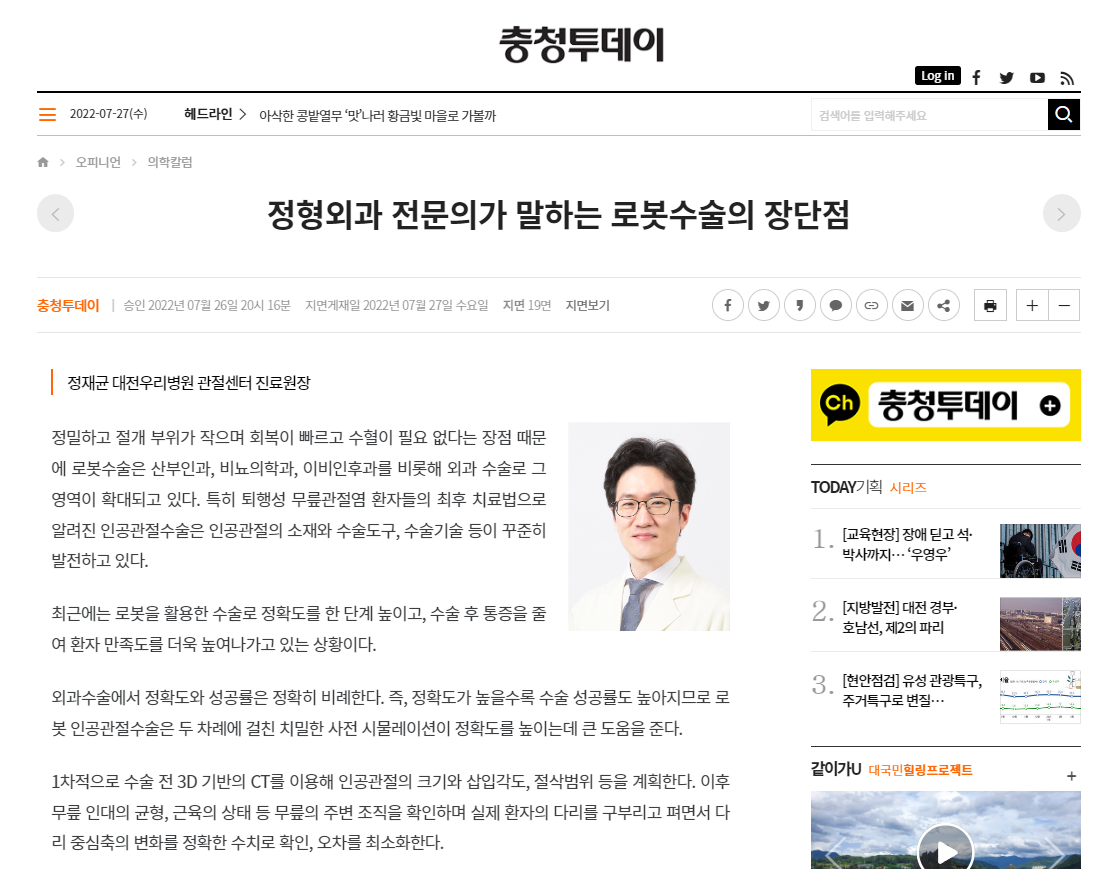Email the article with envelope icon
The height and width of the screenshot is (869, 1110).
pyautogui.click(x=908, y=306)
